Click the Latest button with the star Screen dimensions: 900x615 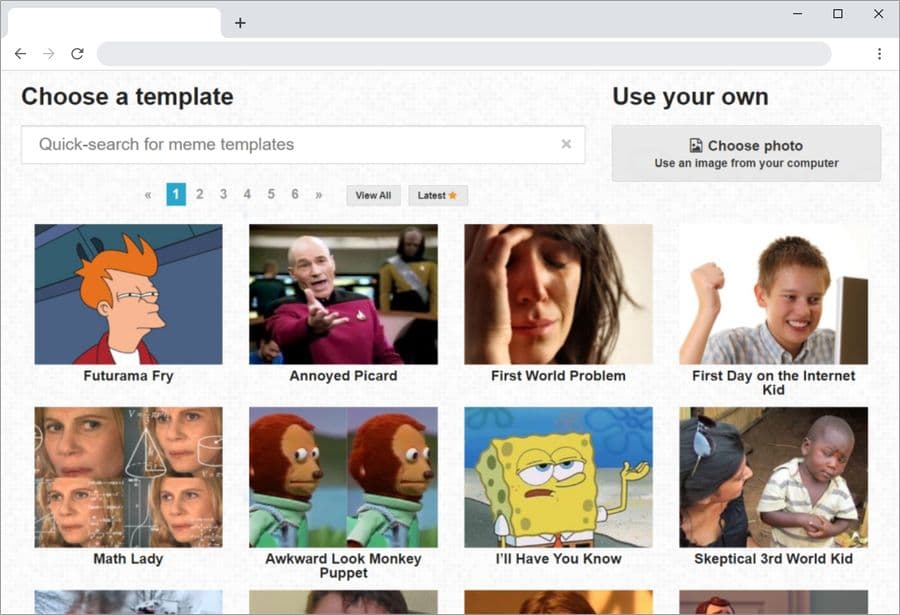pyautogui.click(x=438, y=195)
